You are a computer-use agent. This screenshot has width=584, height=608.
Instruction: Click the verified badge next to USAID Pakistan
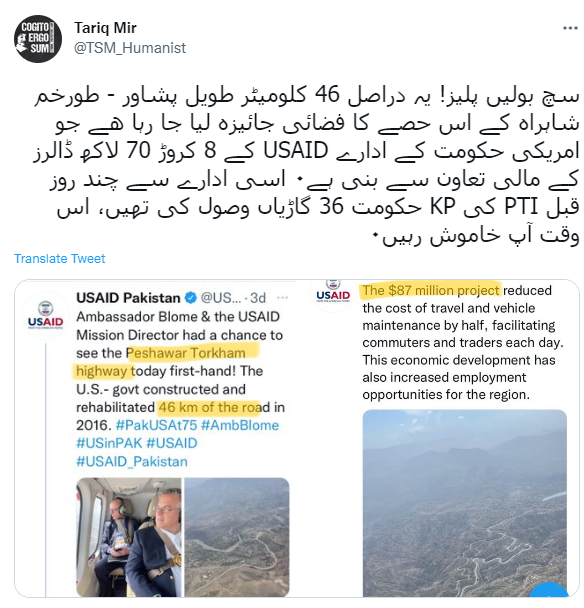point(190,298)
